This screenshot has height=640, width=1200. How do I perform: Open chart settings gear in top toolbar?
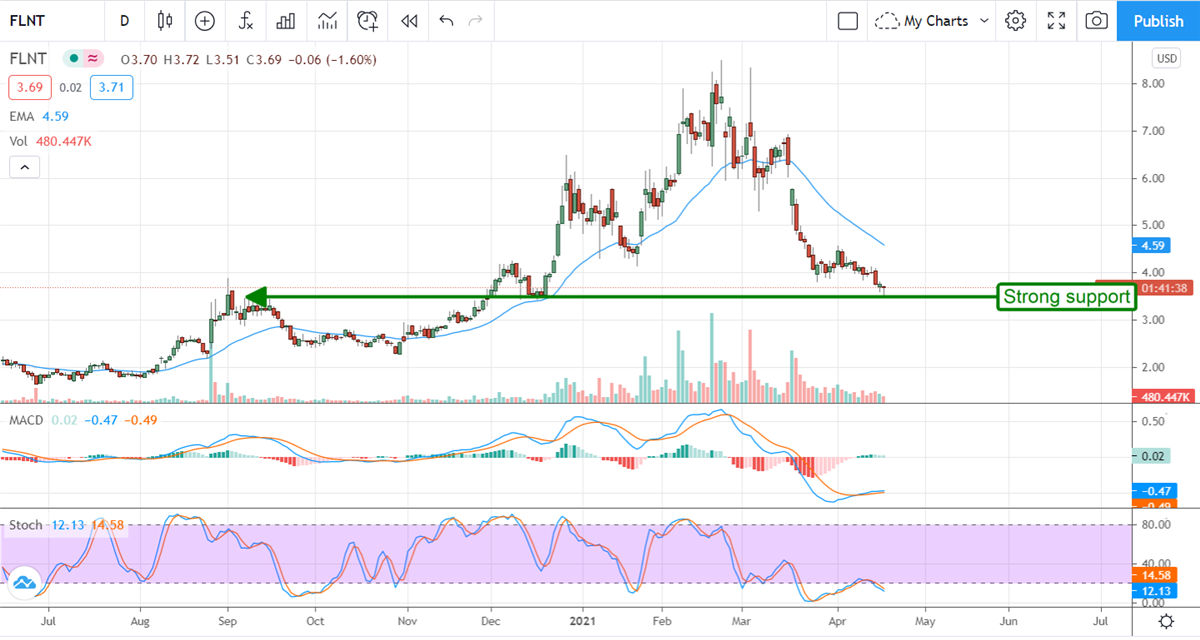click(x=1016, y=20)
